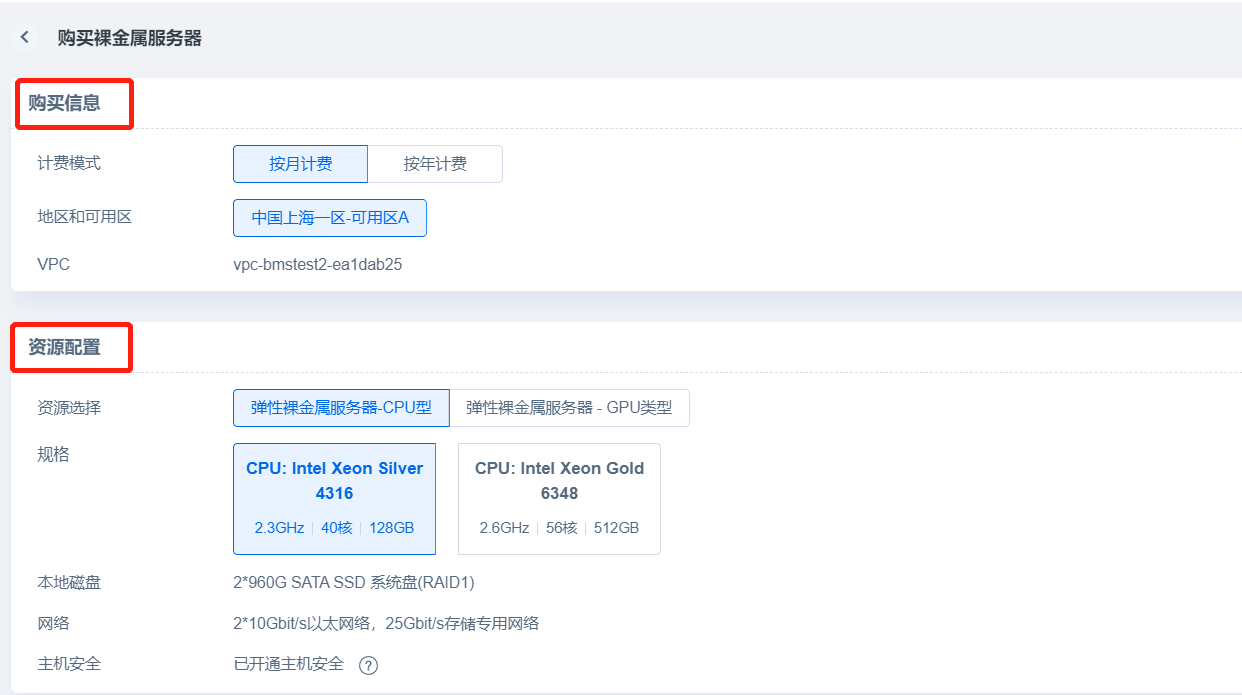The image size is (1242, 695).
Task: Click the 已开通主机安全 status text
Action: [x=288, y=664]
